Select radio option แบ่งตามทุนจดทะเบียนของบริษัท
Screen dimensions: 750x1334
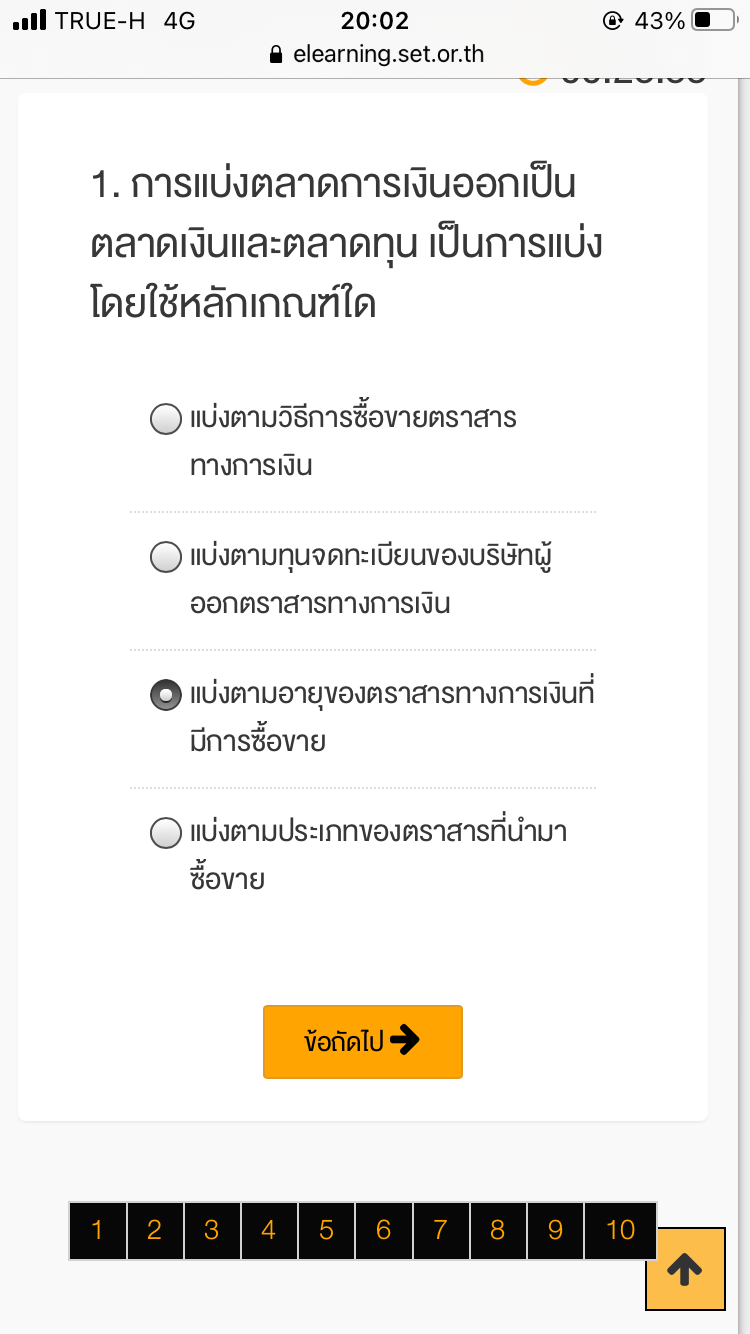click(x=165, y=556)
